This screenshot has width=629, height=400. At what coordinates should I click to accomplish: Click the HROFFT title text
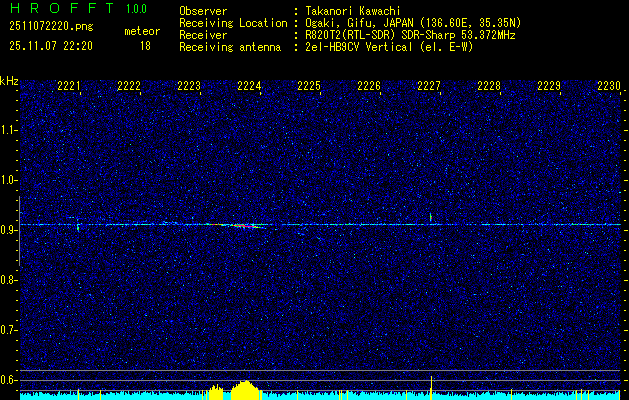(x=61, y=8)
